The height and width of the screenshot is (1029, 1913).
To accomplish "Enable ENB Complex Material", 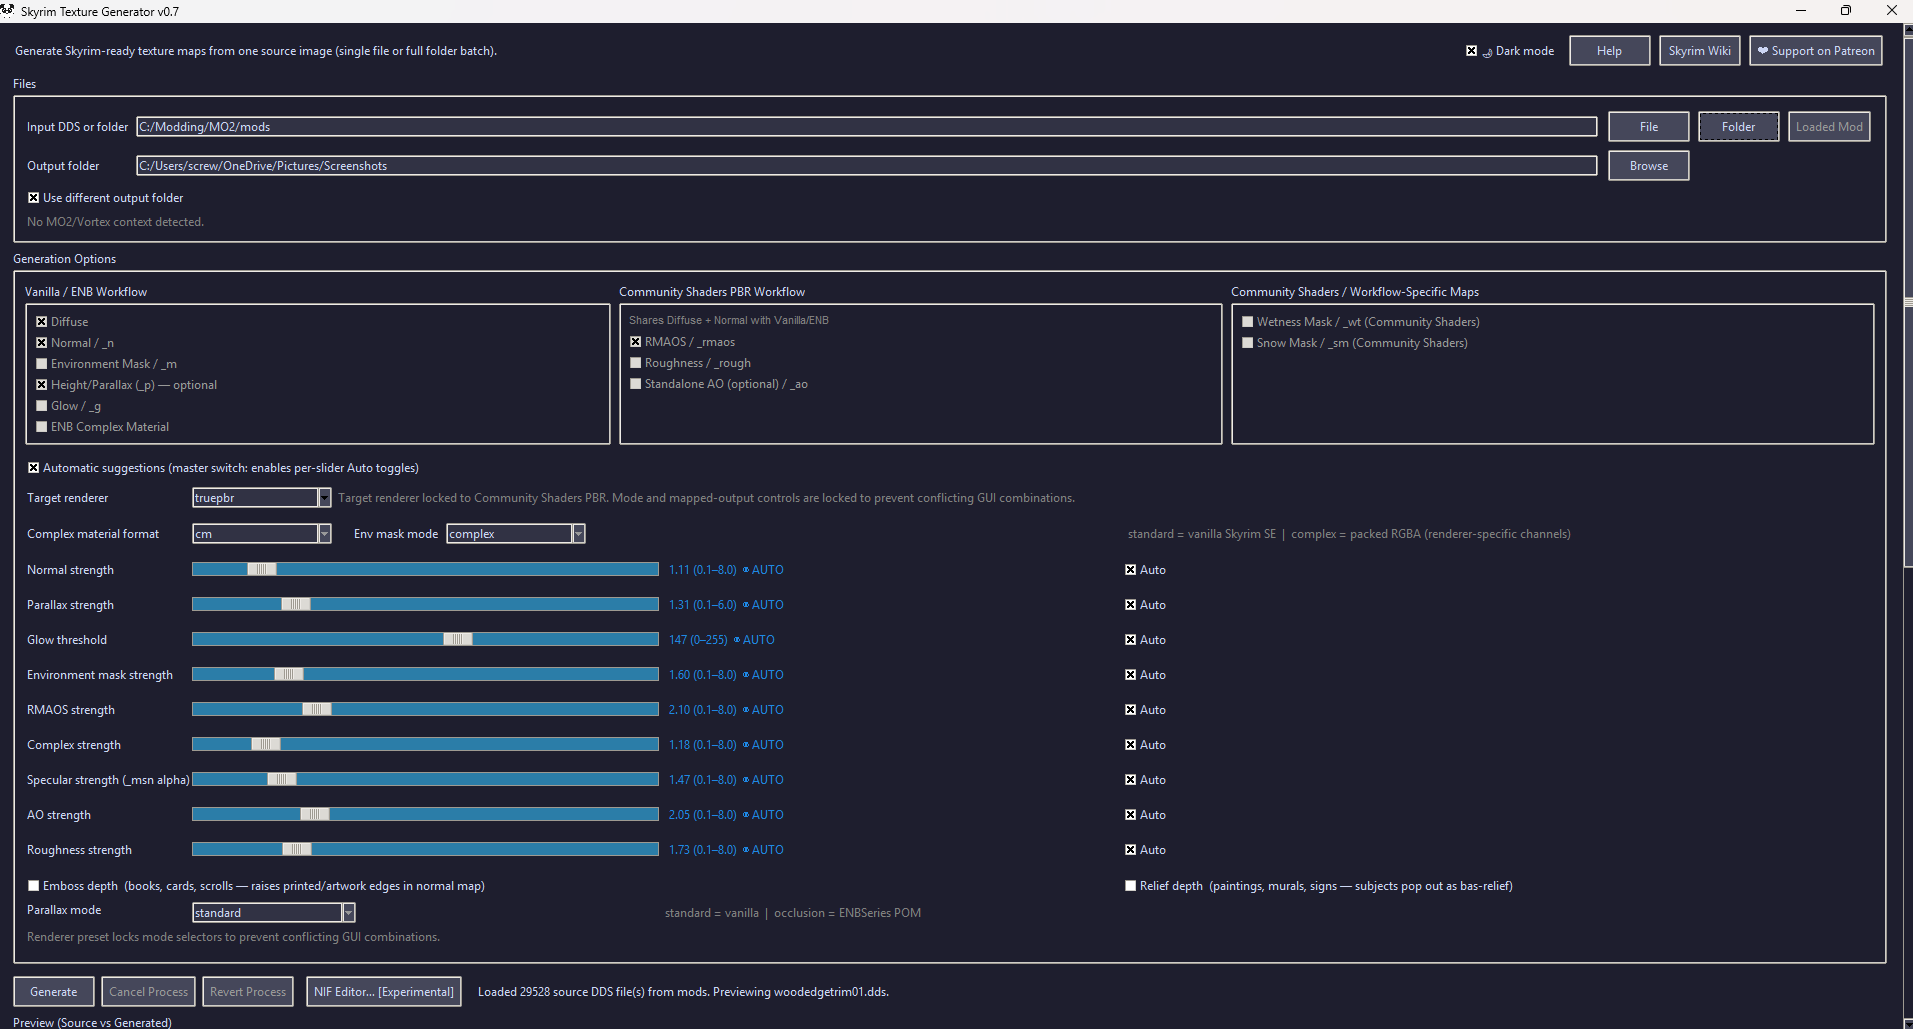I will [41, 427].
